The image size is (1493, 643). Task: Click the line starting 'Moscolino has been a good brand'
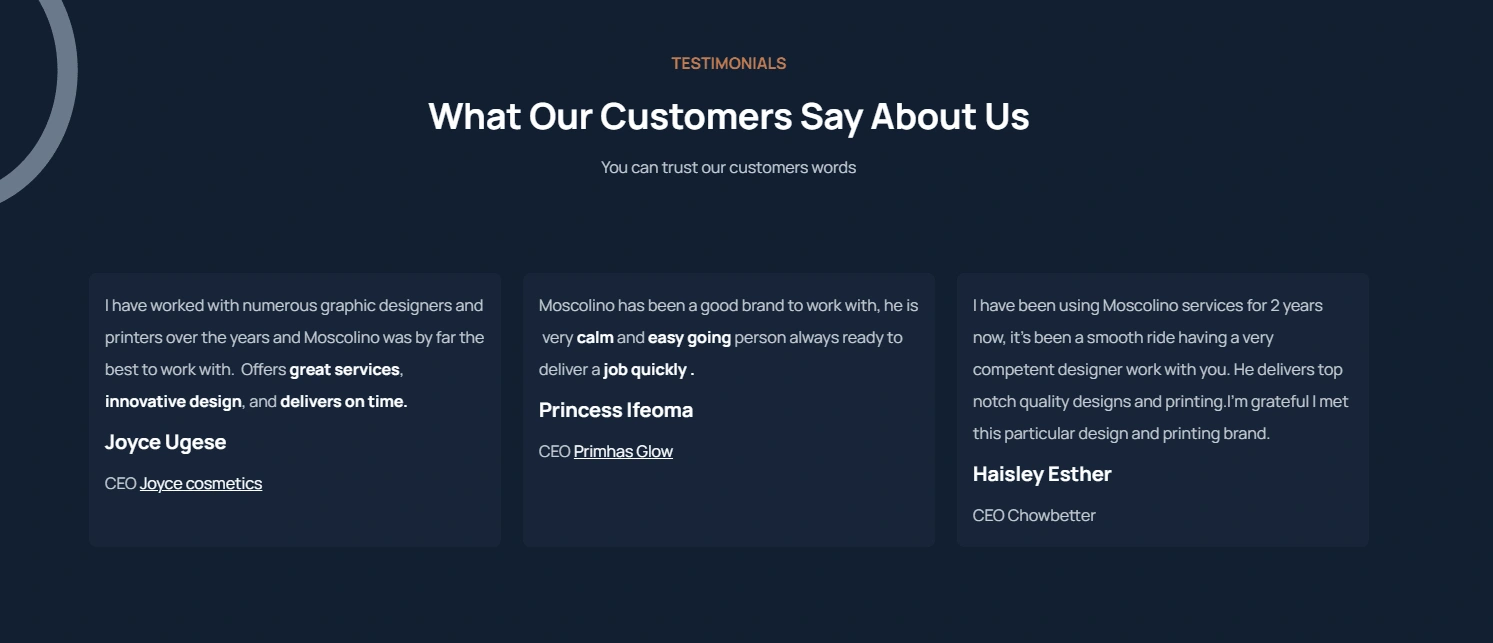[728, 306]
